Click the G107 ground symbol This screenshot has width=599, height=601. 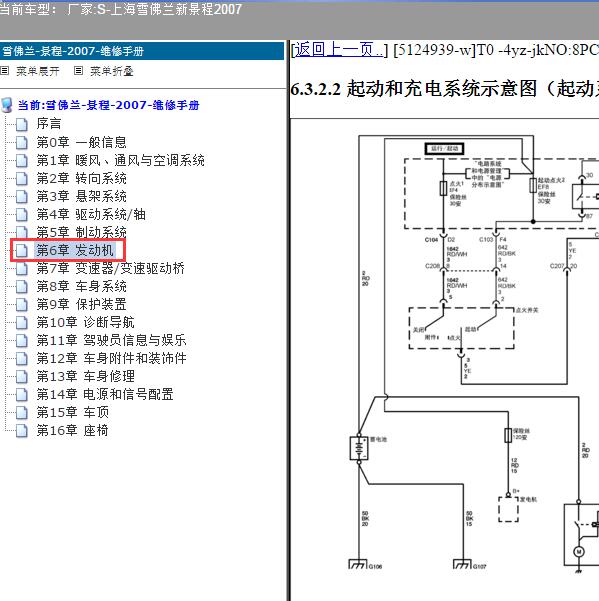pos(462,564)
